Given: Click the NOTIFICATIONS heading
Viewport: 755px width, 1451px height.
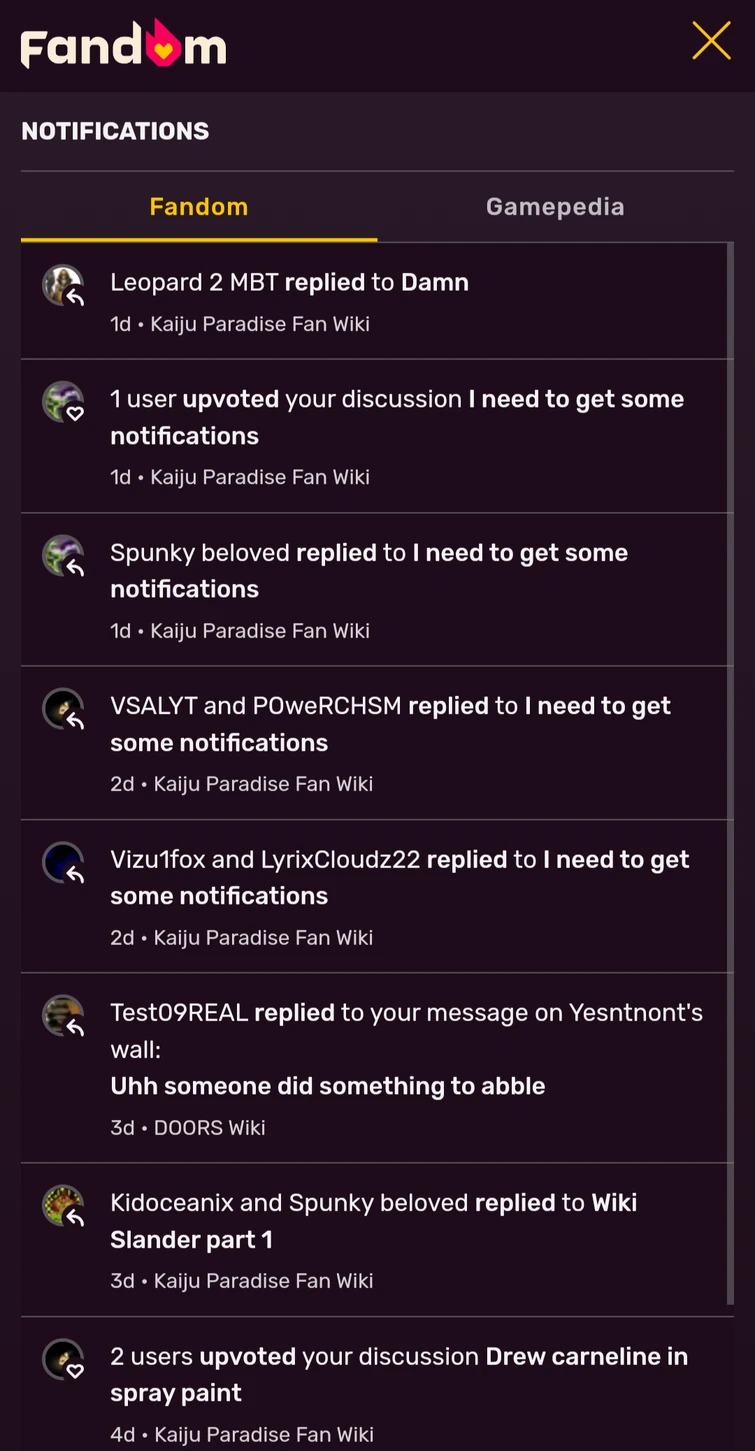Looking at the screenshot, I should point(115,131).
